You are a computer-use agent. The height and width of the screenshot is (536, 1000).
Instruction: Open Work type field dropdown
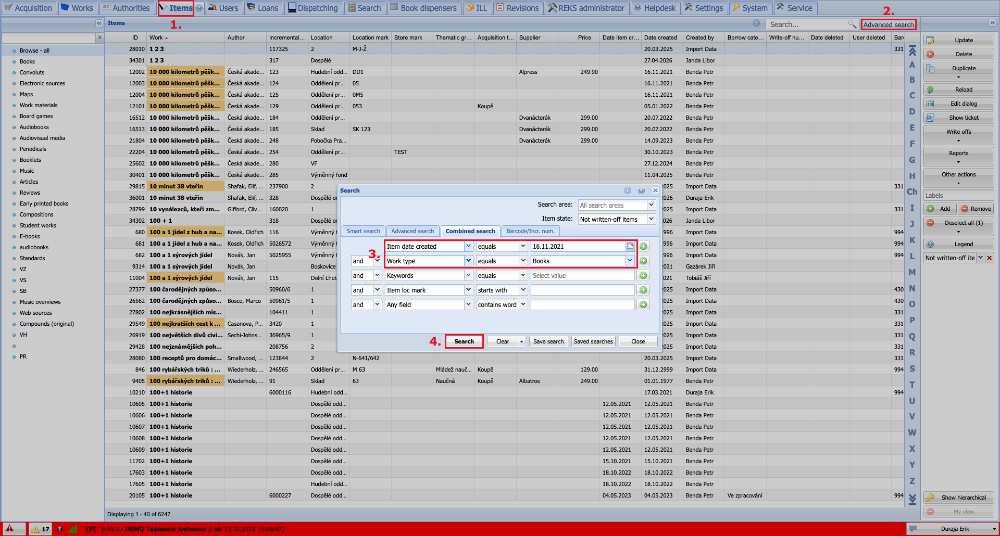click(x=469, y=260)
